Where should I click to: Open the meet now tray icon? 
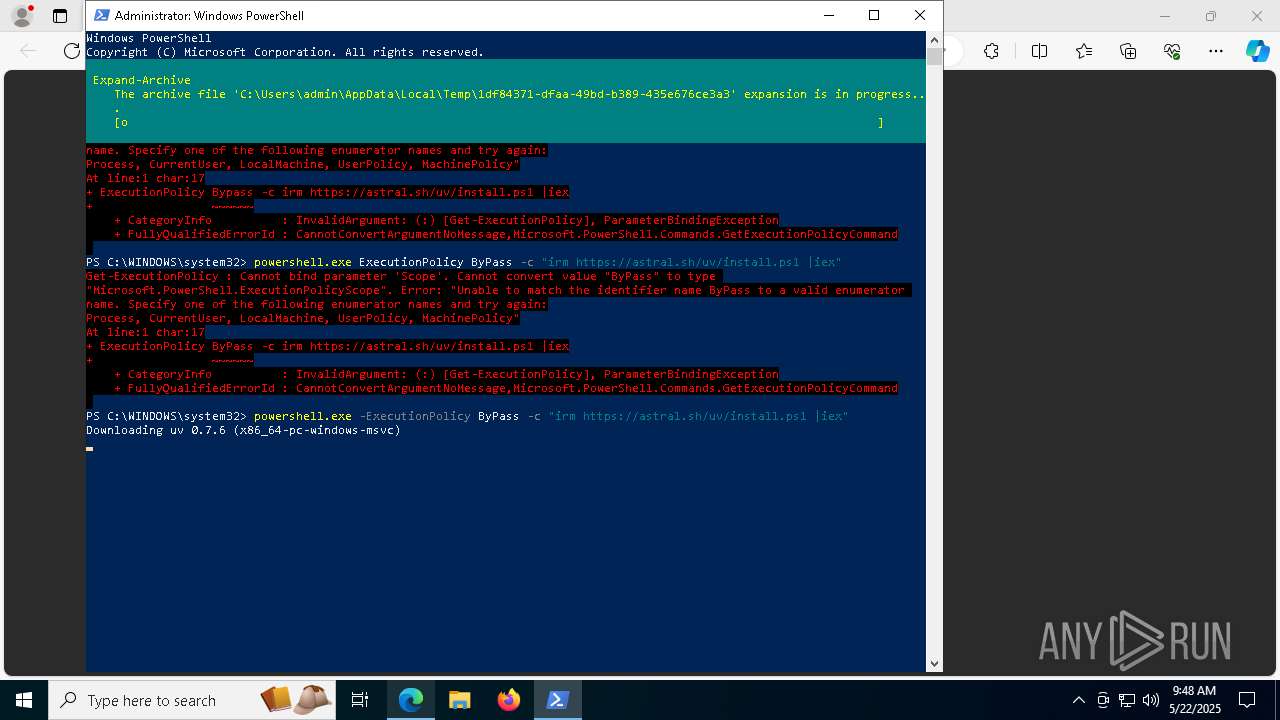point(1103,700)
